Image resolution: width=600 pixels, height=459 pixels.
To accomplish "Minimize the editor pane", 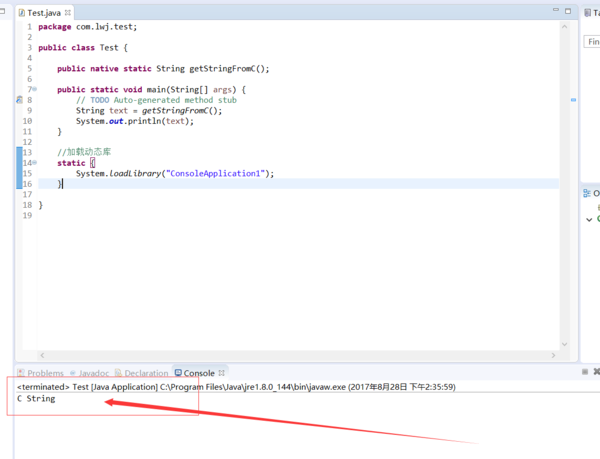I will click(x=556, y=10).
